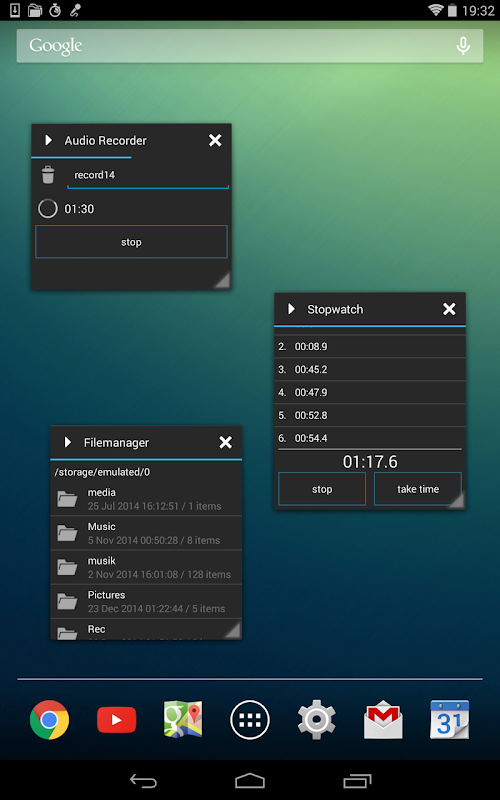Tap the Google voice search microphone
The height and width of the screenshot is (800, 500).
coord(463,46)
